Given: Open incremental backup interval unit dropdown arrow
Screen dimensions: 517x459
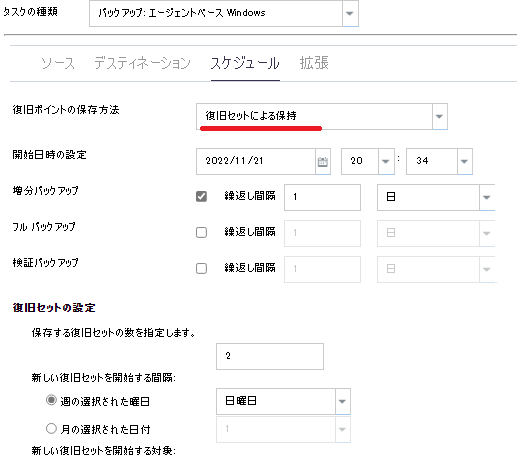Looking at the screenshot, I should click(x=487, y=197).
